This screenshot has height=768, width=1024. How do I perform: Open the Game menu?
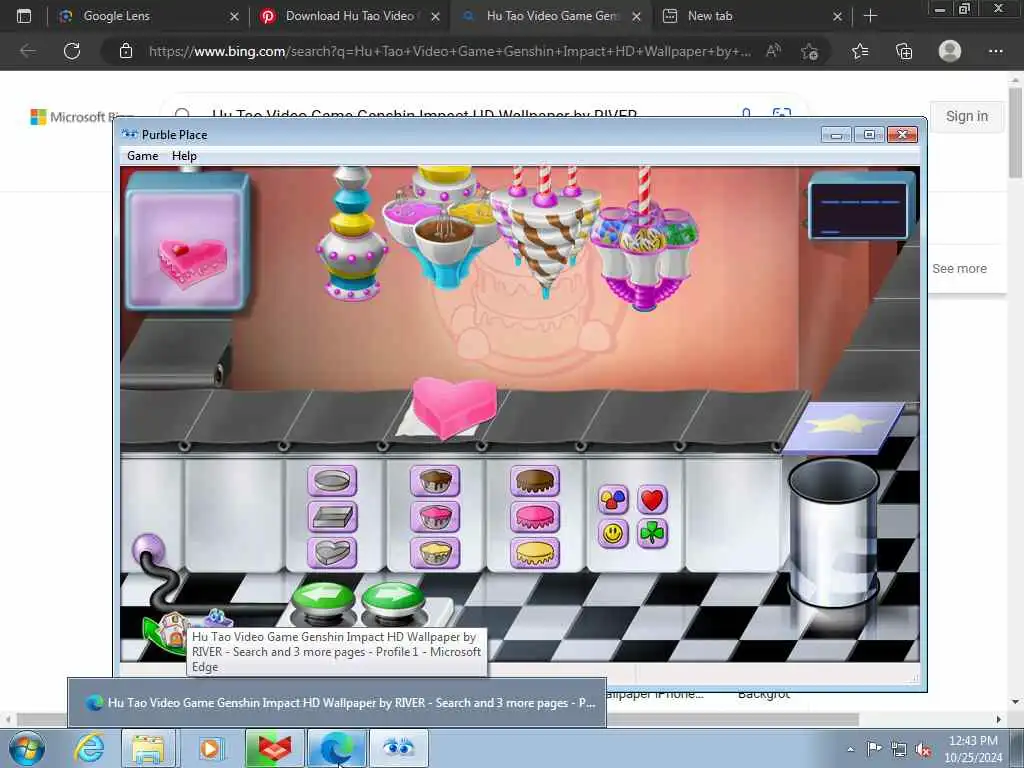[x=142, y=156]
